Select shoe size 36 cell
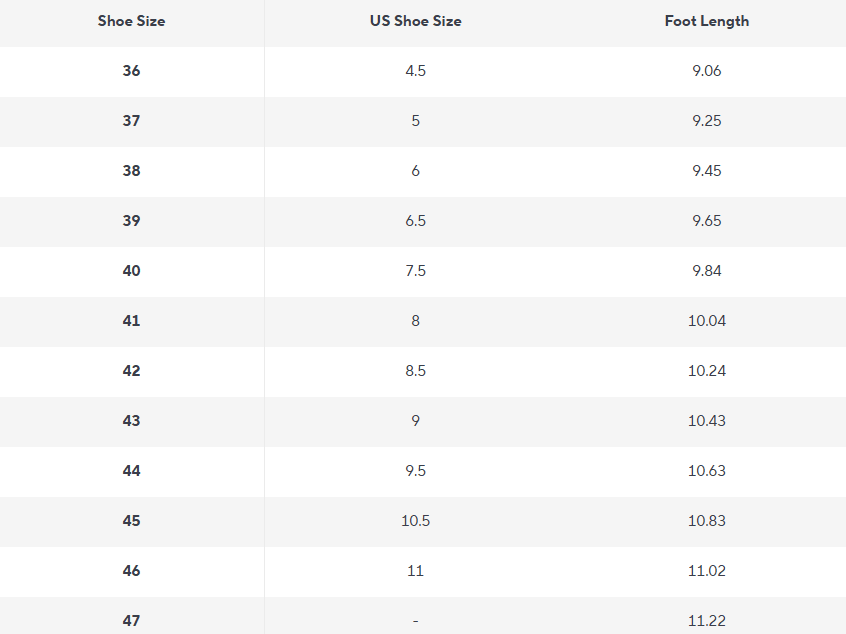This screenshot has width=846, height=634. pos(131,71)
